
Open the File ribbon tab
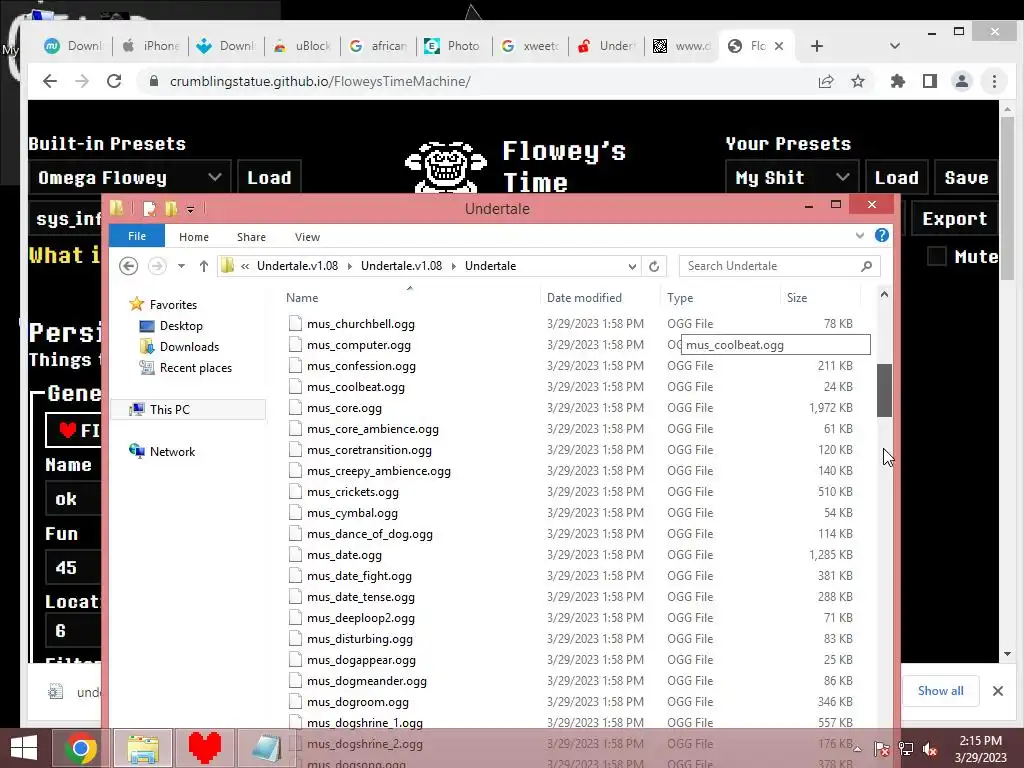[136, 236]
